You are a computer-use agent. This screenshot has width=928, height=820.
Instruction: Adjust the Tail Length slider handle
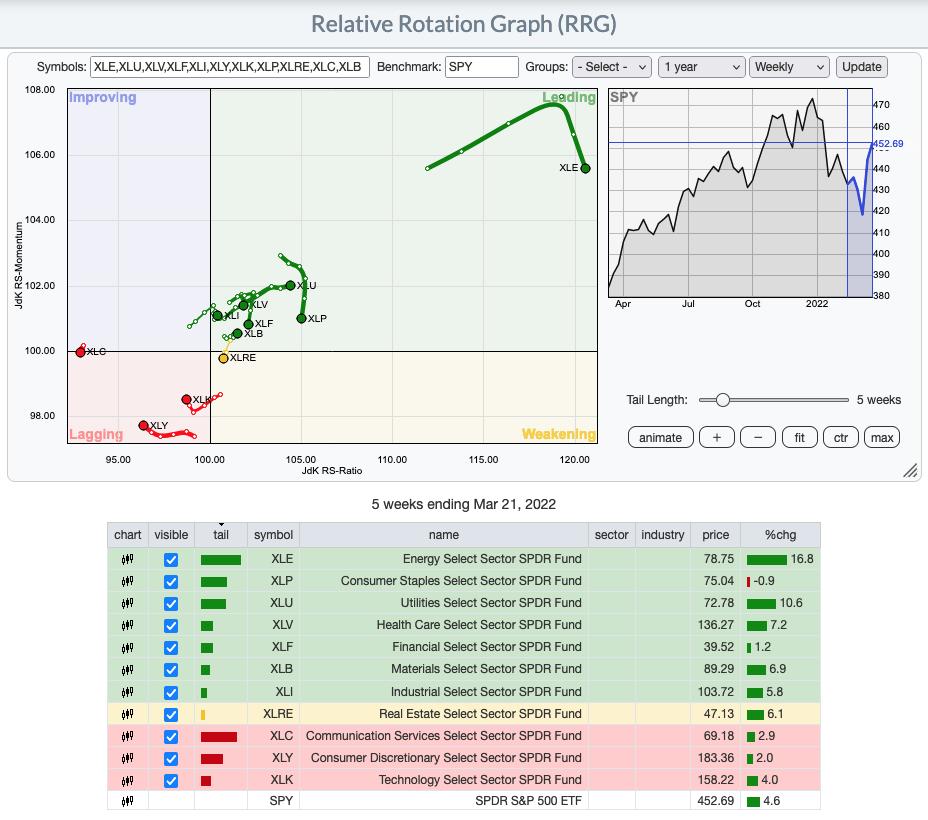722,400
